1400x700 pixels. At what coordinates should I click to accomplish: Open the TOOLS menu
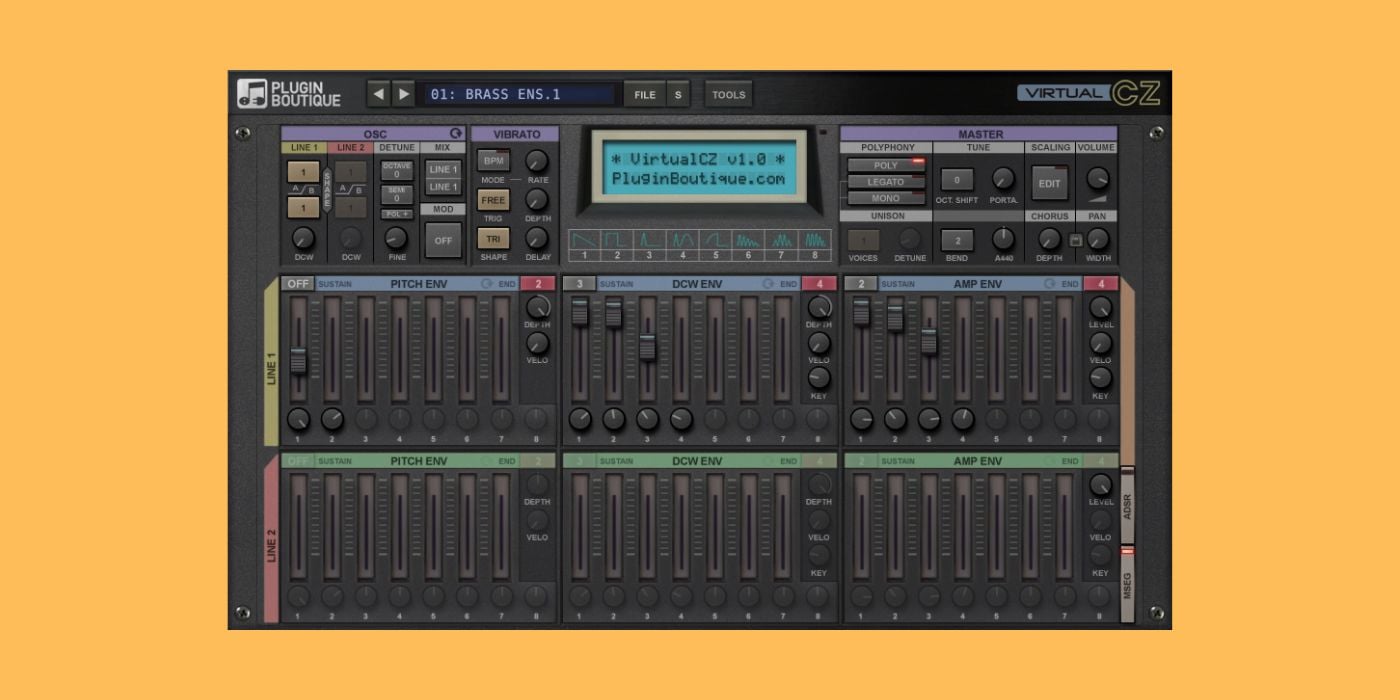[x=728, y=95]
